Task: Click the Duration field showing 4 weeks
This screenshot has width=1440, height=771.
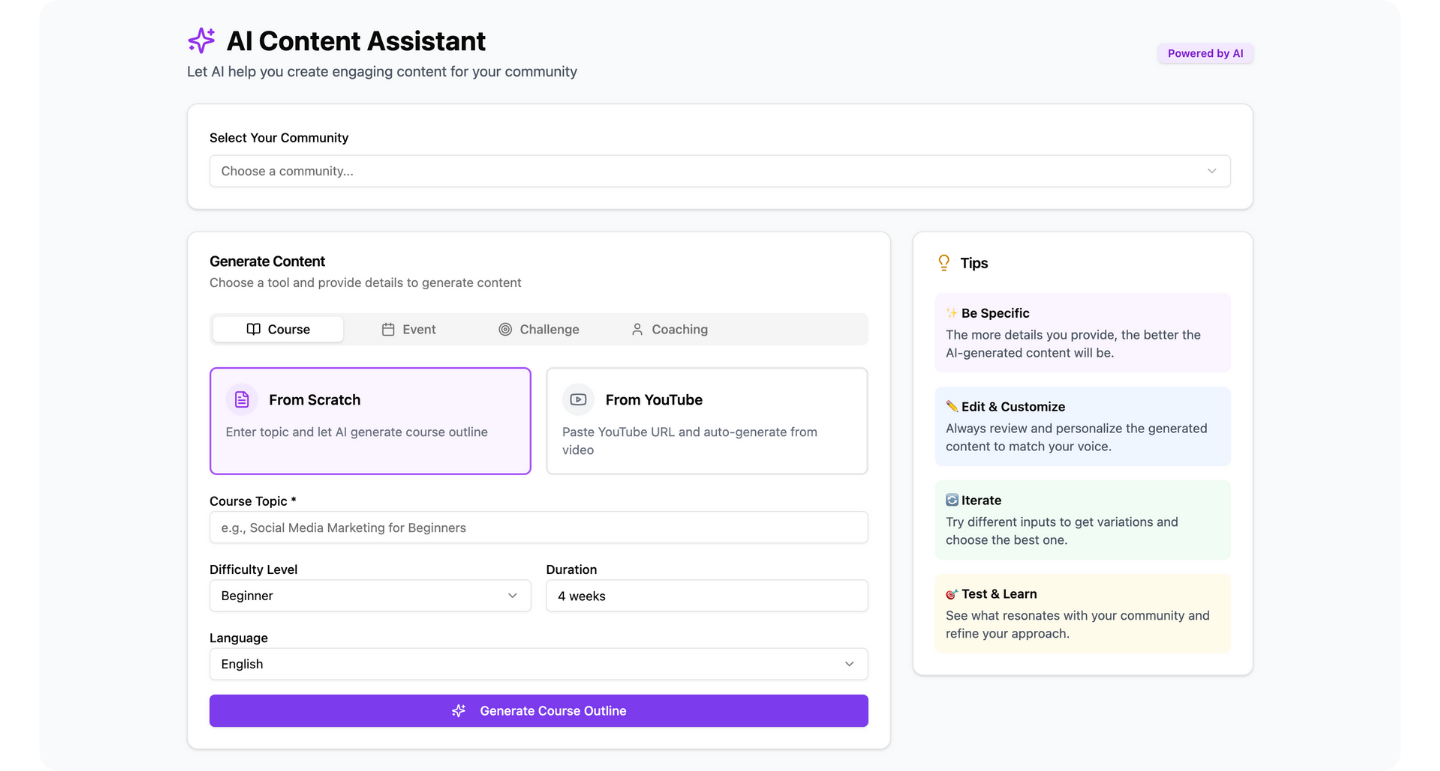Action: 706,596
